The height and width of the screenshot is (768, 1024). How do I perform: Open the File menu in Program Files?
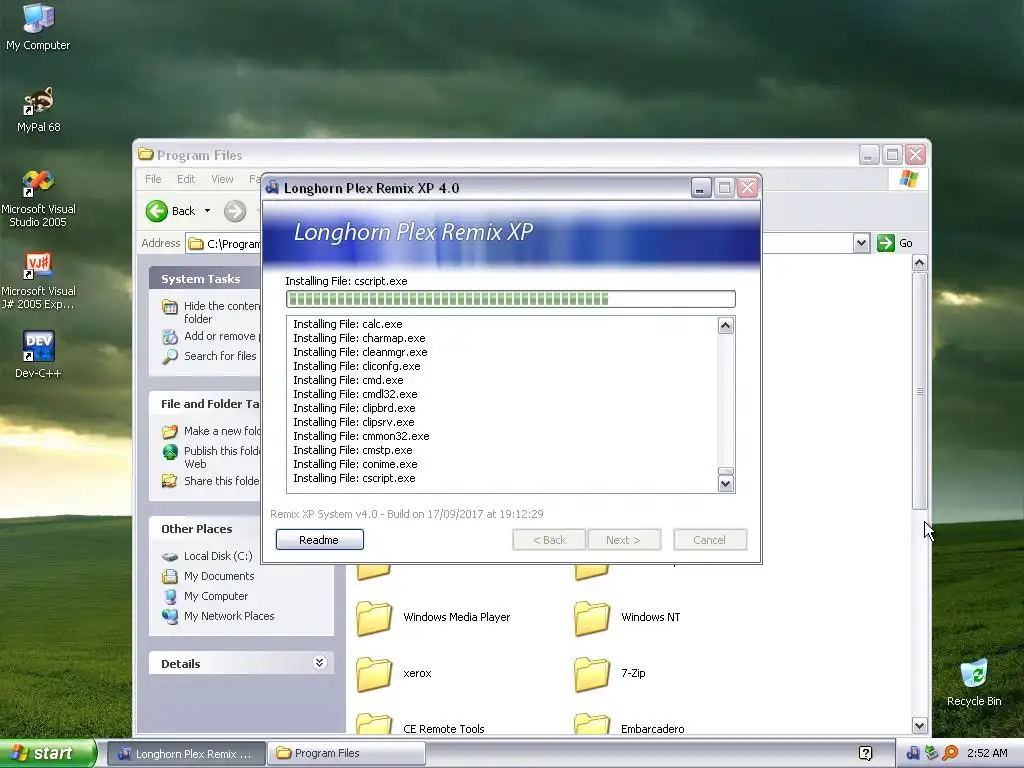(x=153, y=179)
